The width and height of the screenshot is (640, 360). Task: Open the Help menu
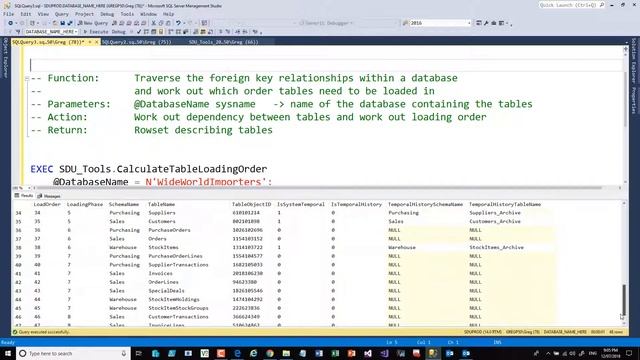[x=168, y=14]
